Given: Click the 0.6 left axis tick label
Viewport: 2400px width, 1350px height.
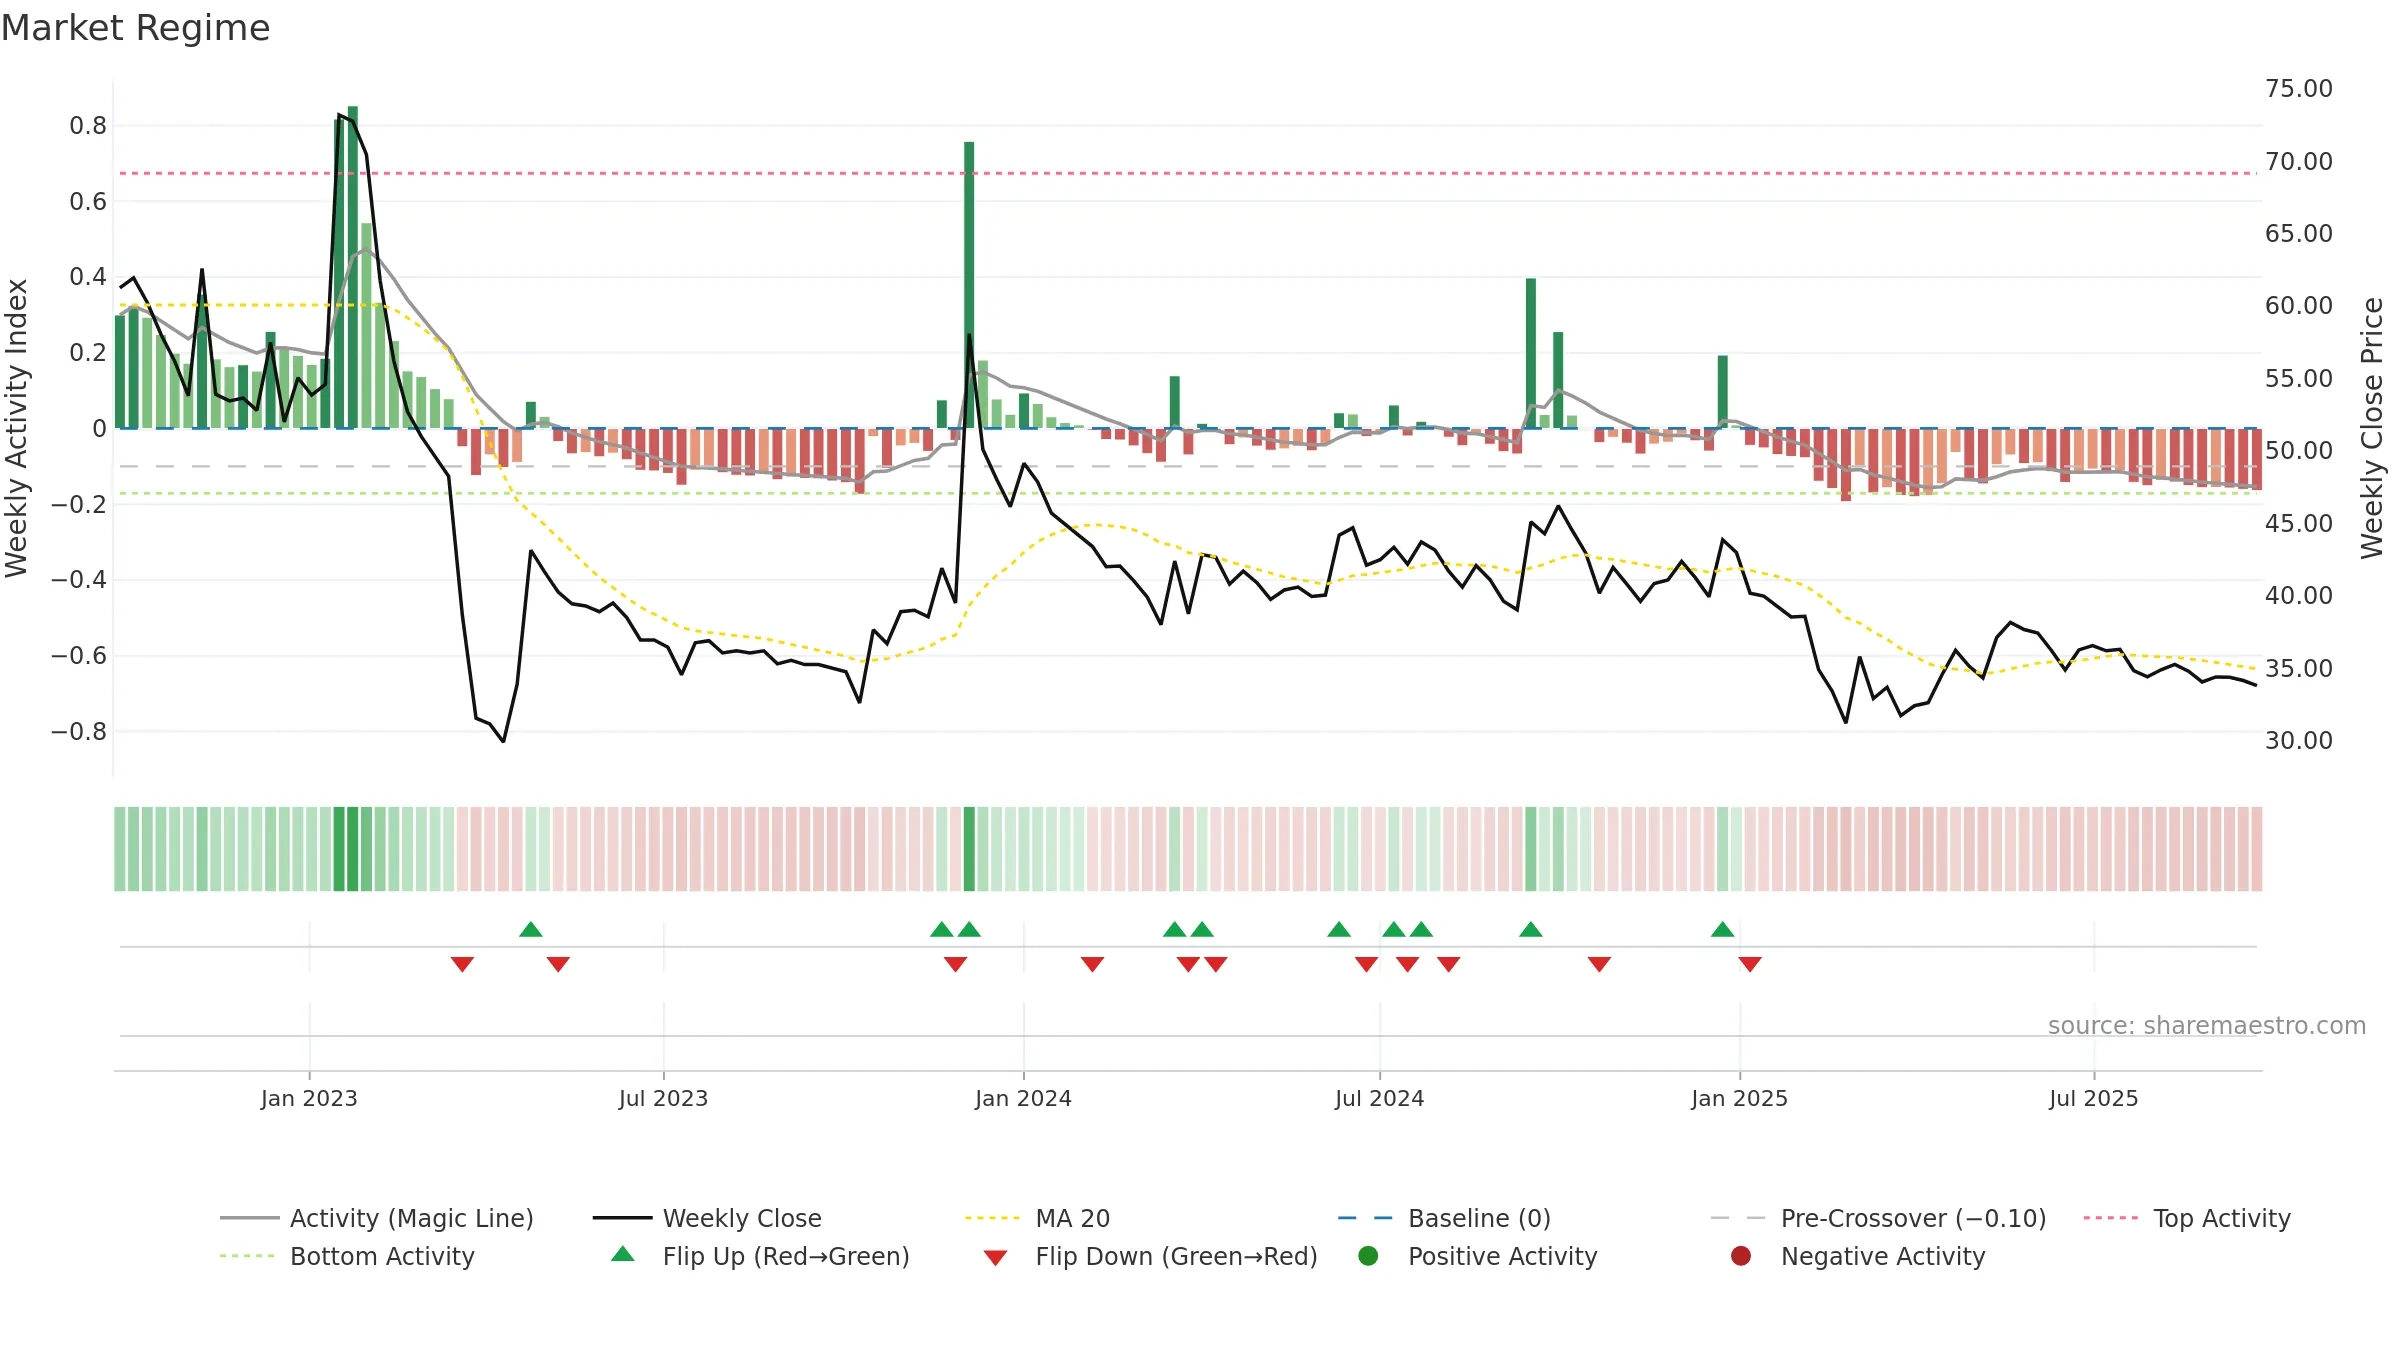Looking at the screenshot, I should tap(88, 202).
